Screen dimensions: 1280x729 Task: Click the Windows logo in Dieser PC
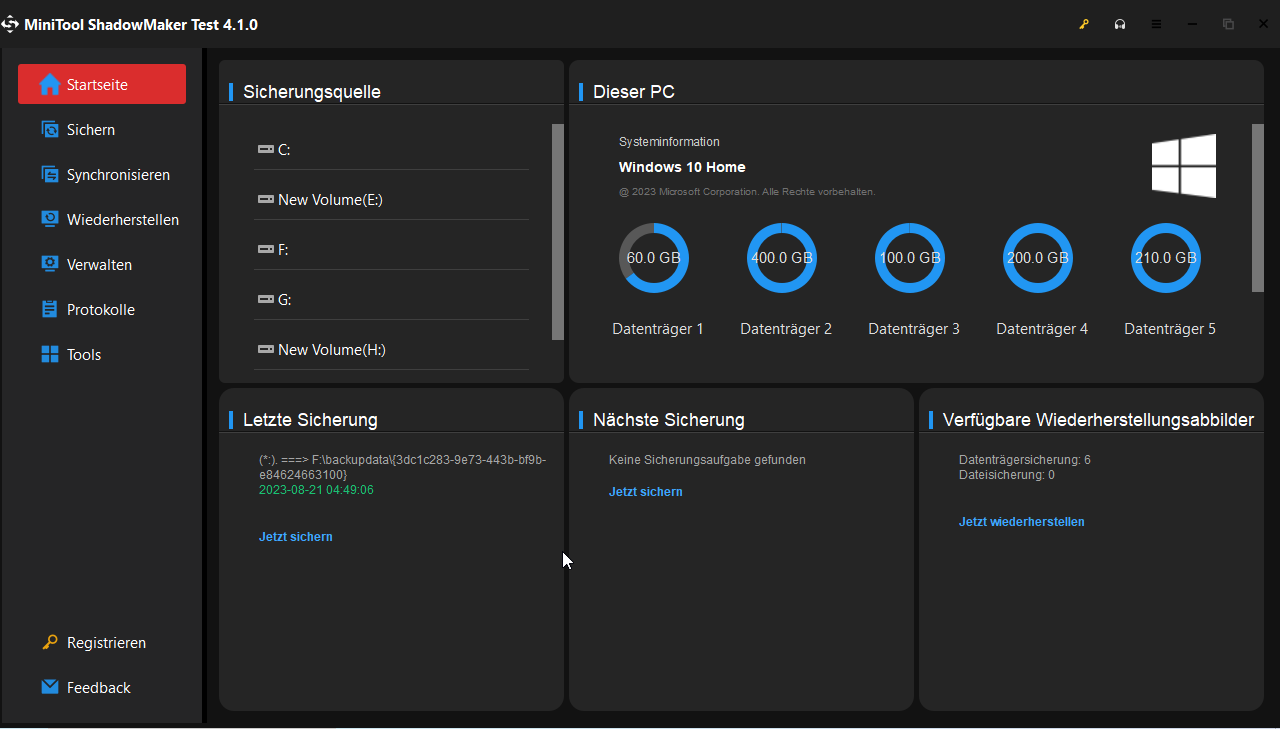point(1184,166)
